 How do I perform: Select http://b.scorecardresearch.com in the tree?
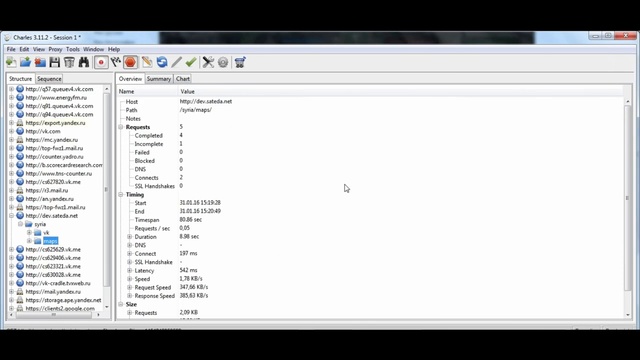coord(64,165)
